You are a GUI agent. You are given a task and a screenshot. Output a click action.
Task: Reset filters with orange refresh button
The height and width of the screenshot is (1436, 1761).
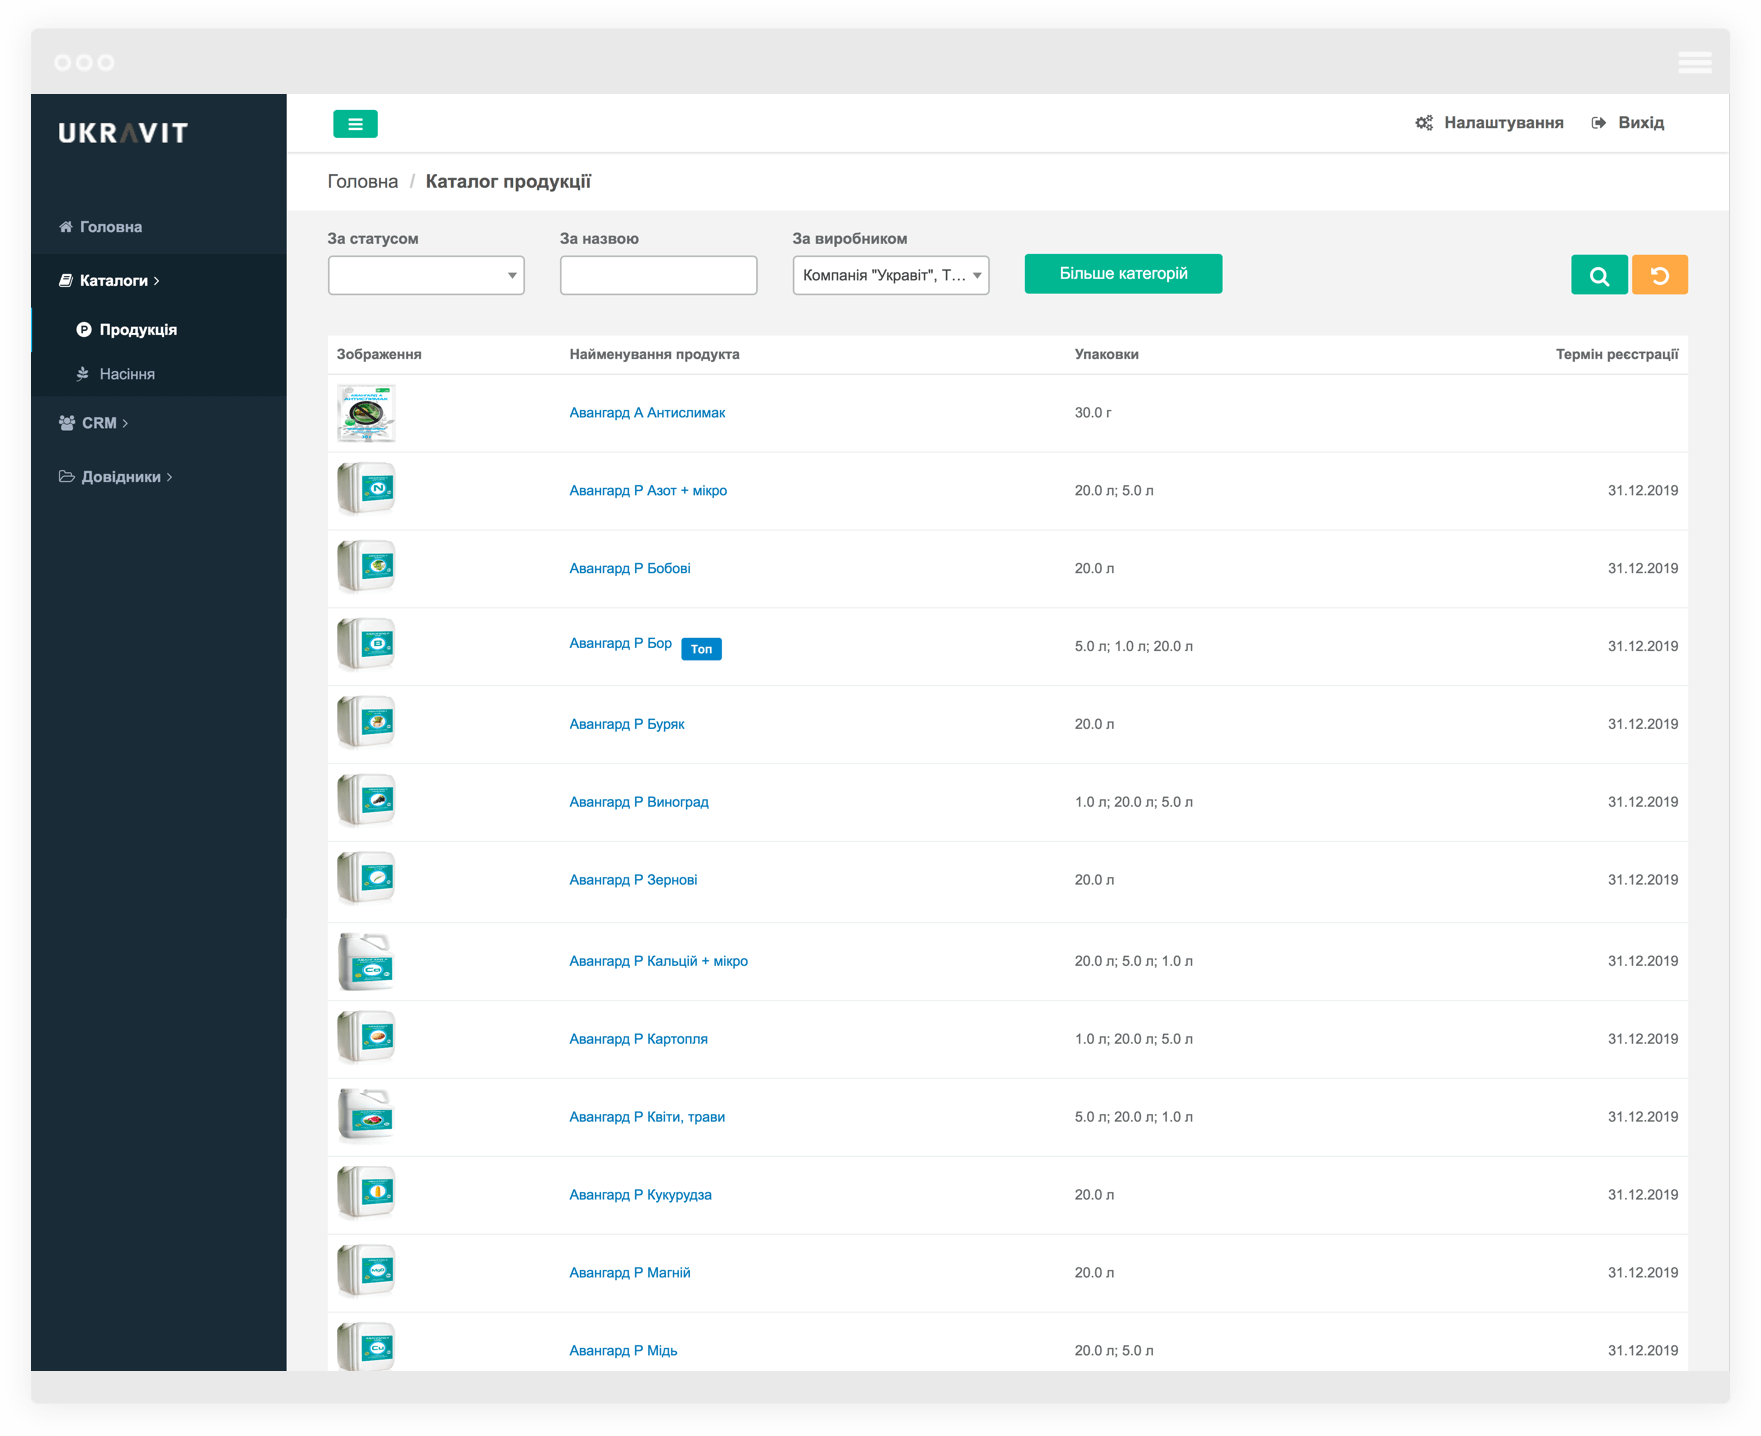click(1660, 275)
